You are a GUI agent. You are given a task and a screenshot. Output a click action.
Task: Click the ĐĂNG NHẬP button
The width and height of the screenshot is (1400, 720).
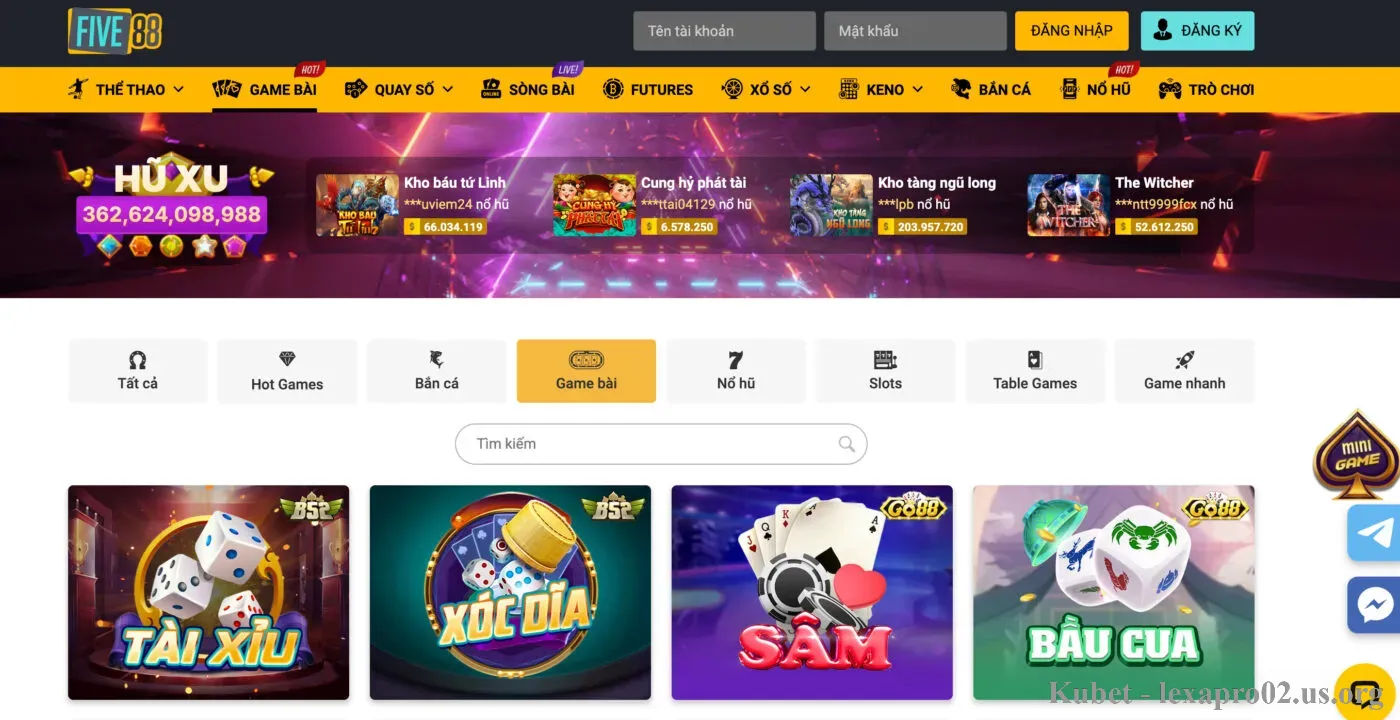pos(1072,31)
